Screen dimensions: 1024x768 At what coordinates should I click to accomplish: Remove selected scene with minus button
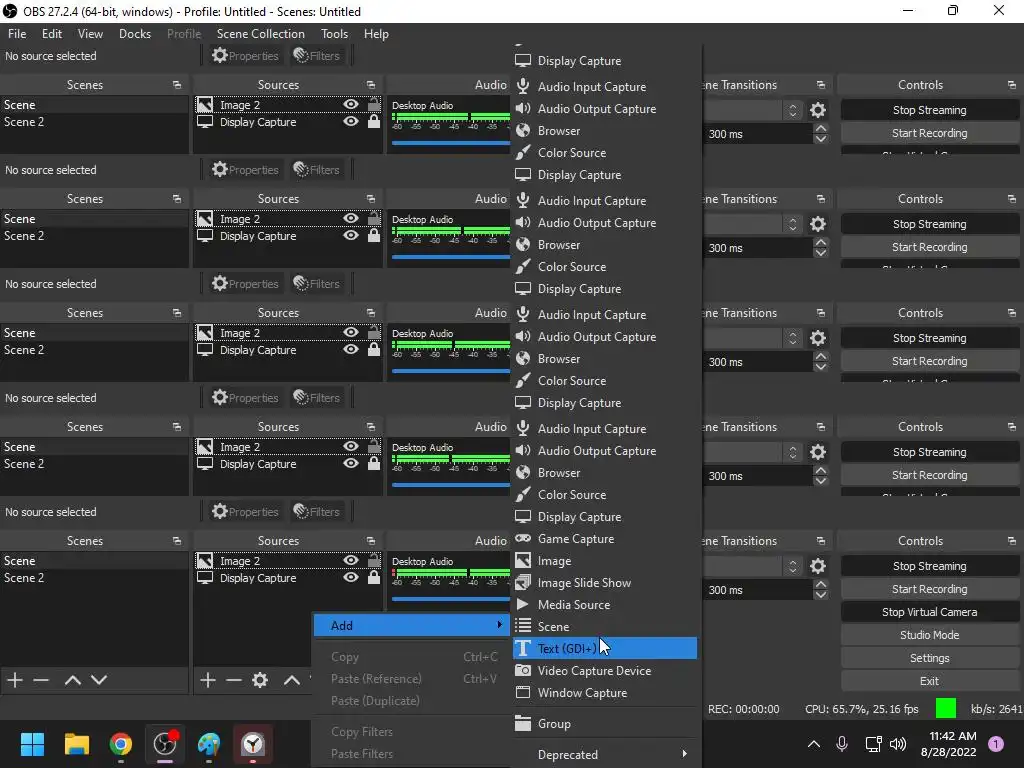pos(41,680)
